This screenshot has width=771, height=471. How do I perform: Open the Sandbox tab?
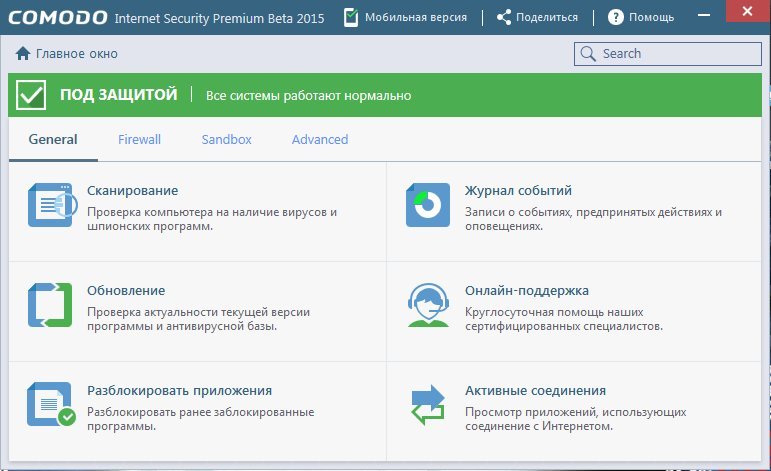point(227,140)
